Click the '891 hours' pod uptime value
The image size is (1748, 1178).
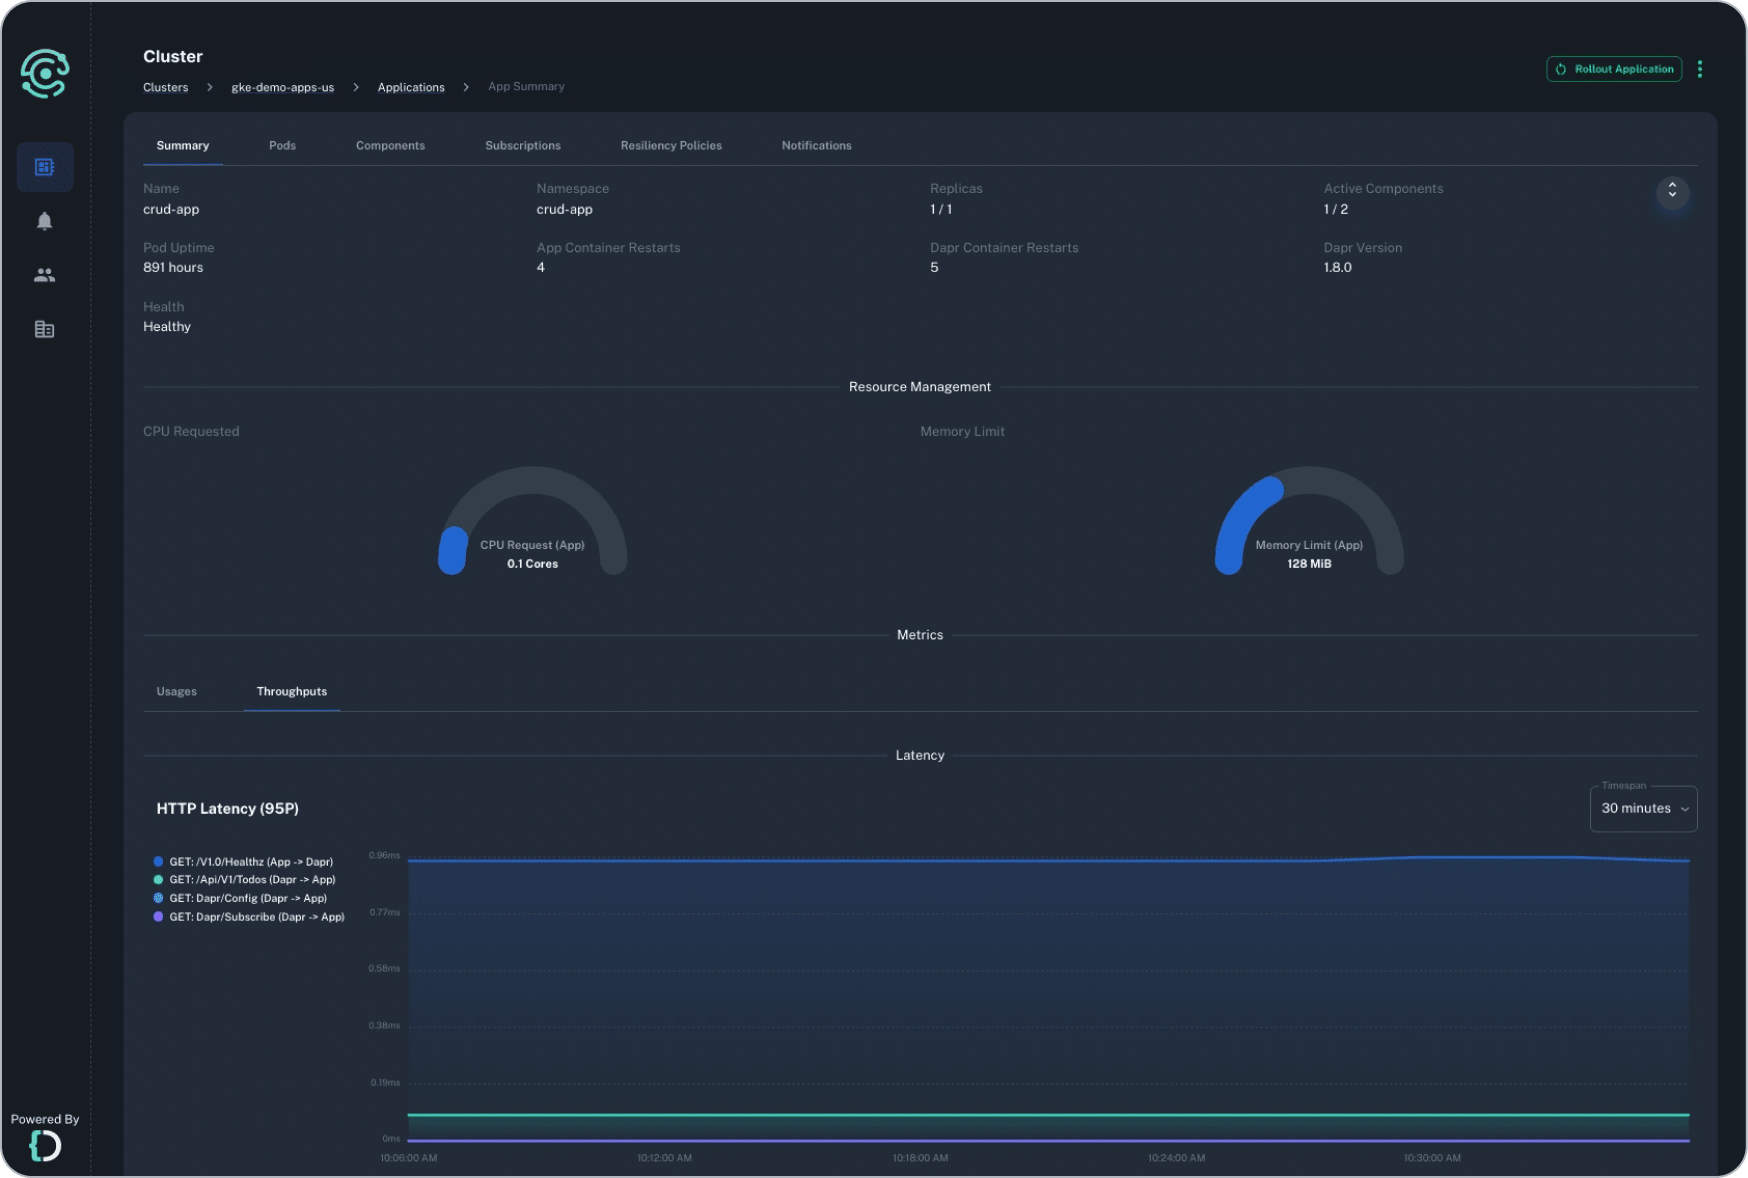point(173,268)
